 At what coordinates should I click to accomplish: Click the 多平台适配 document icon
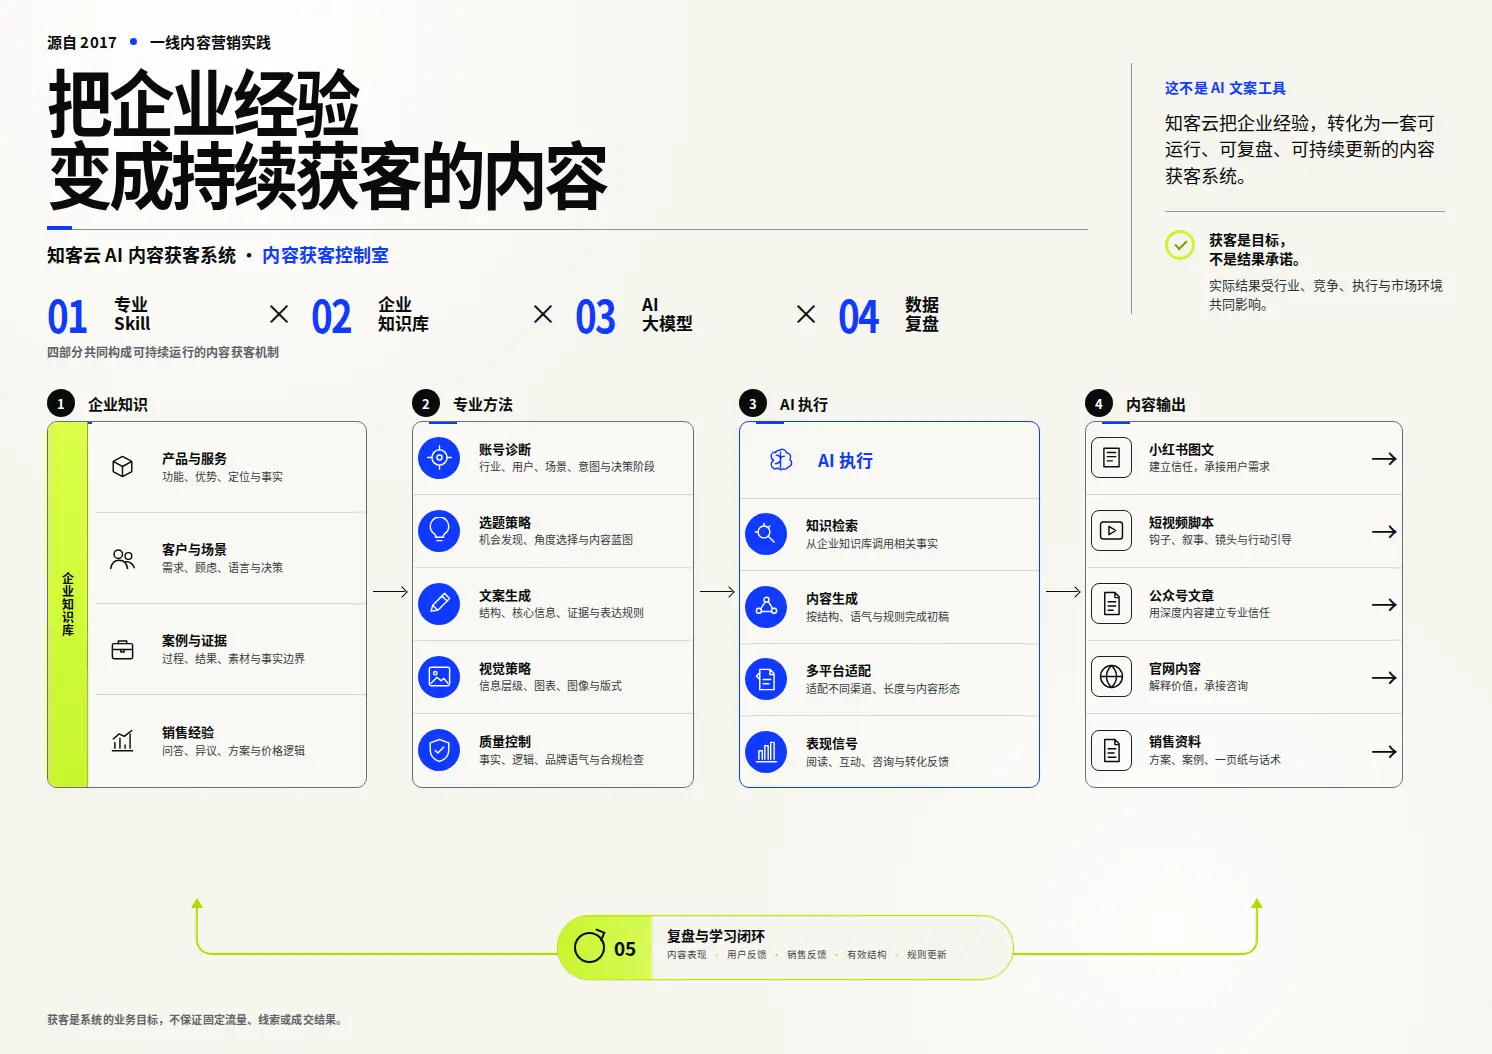pyautogui.click(x=766, y=680)
